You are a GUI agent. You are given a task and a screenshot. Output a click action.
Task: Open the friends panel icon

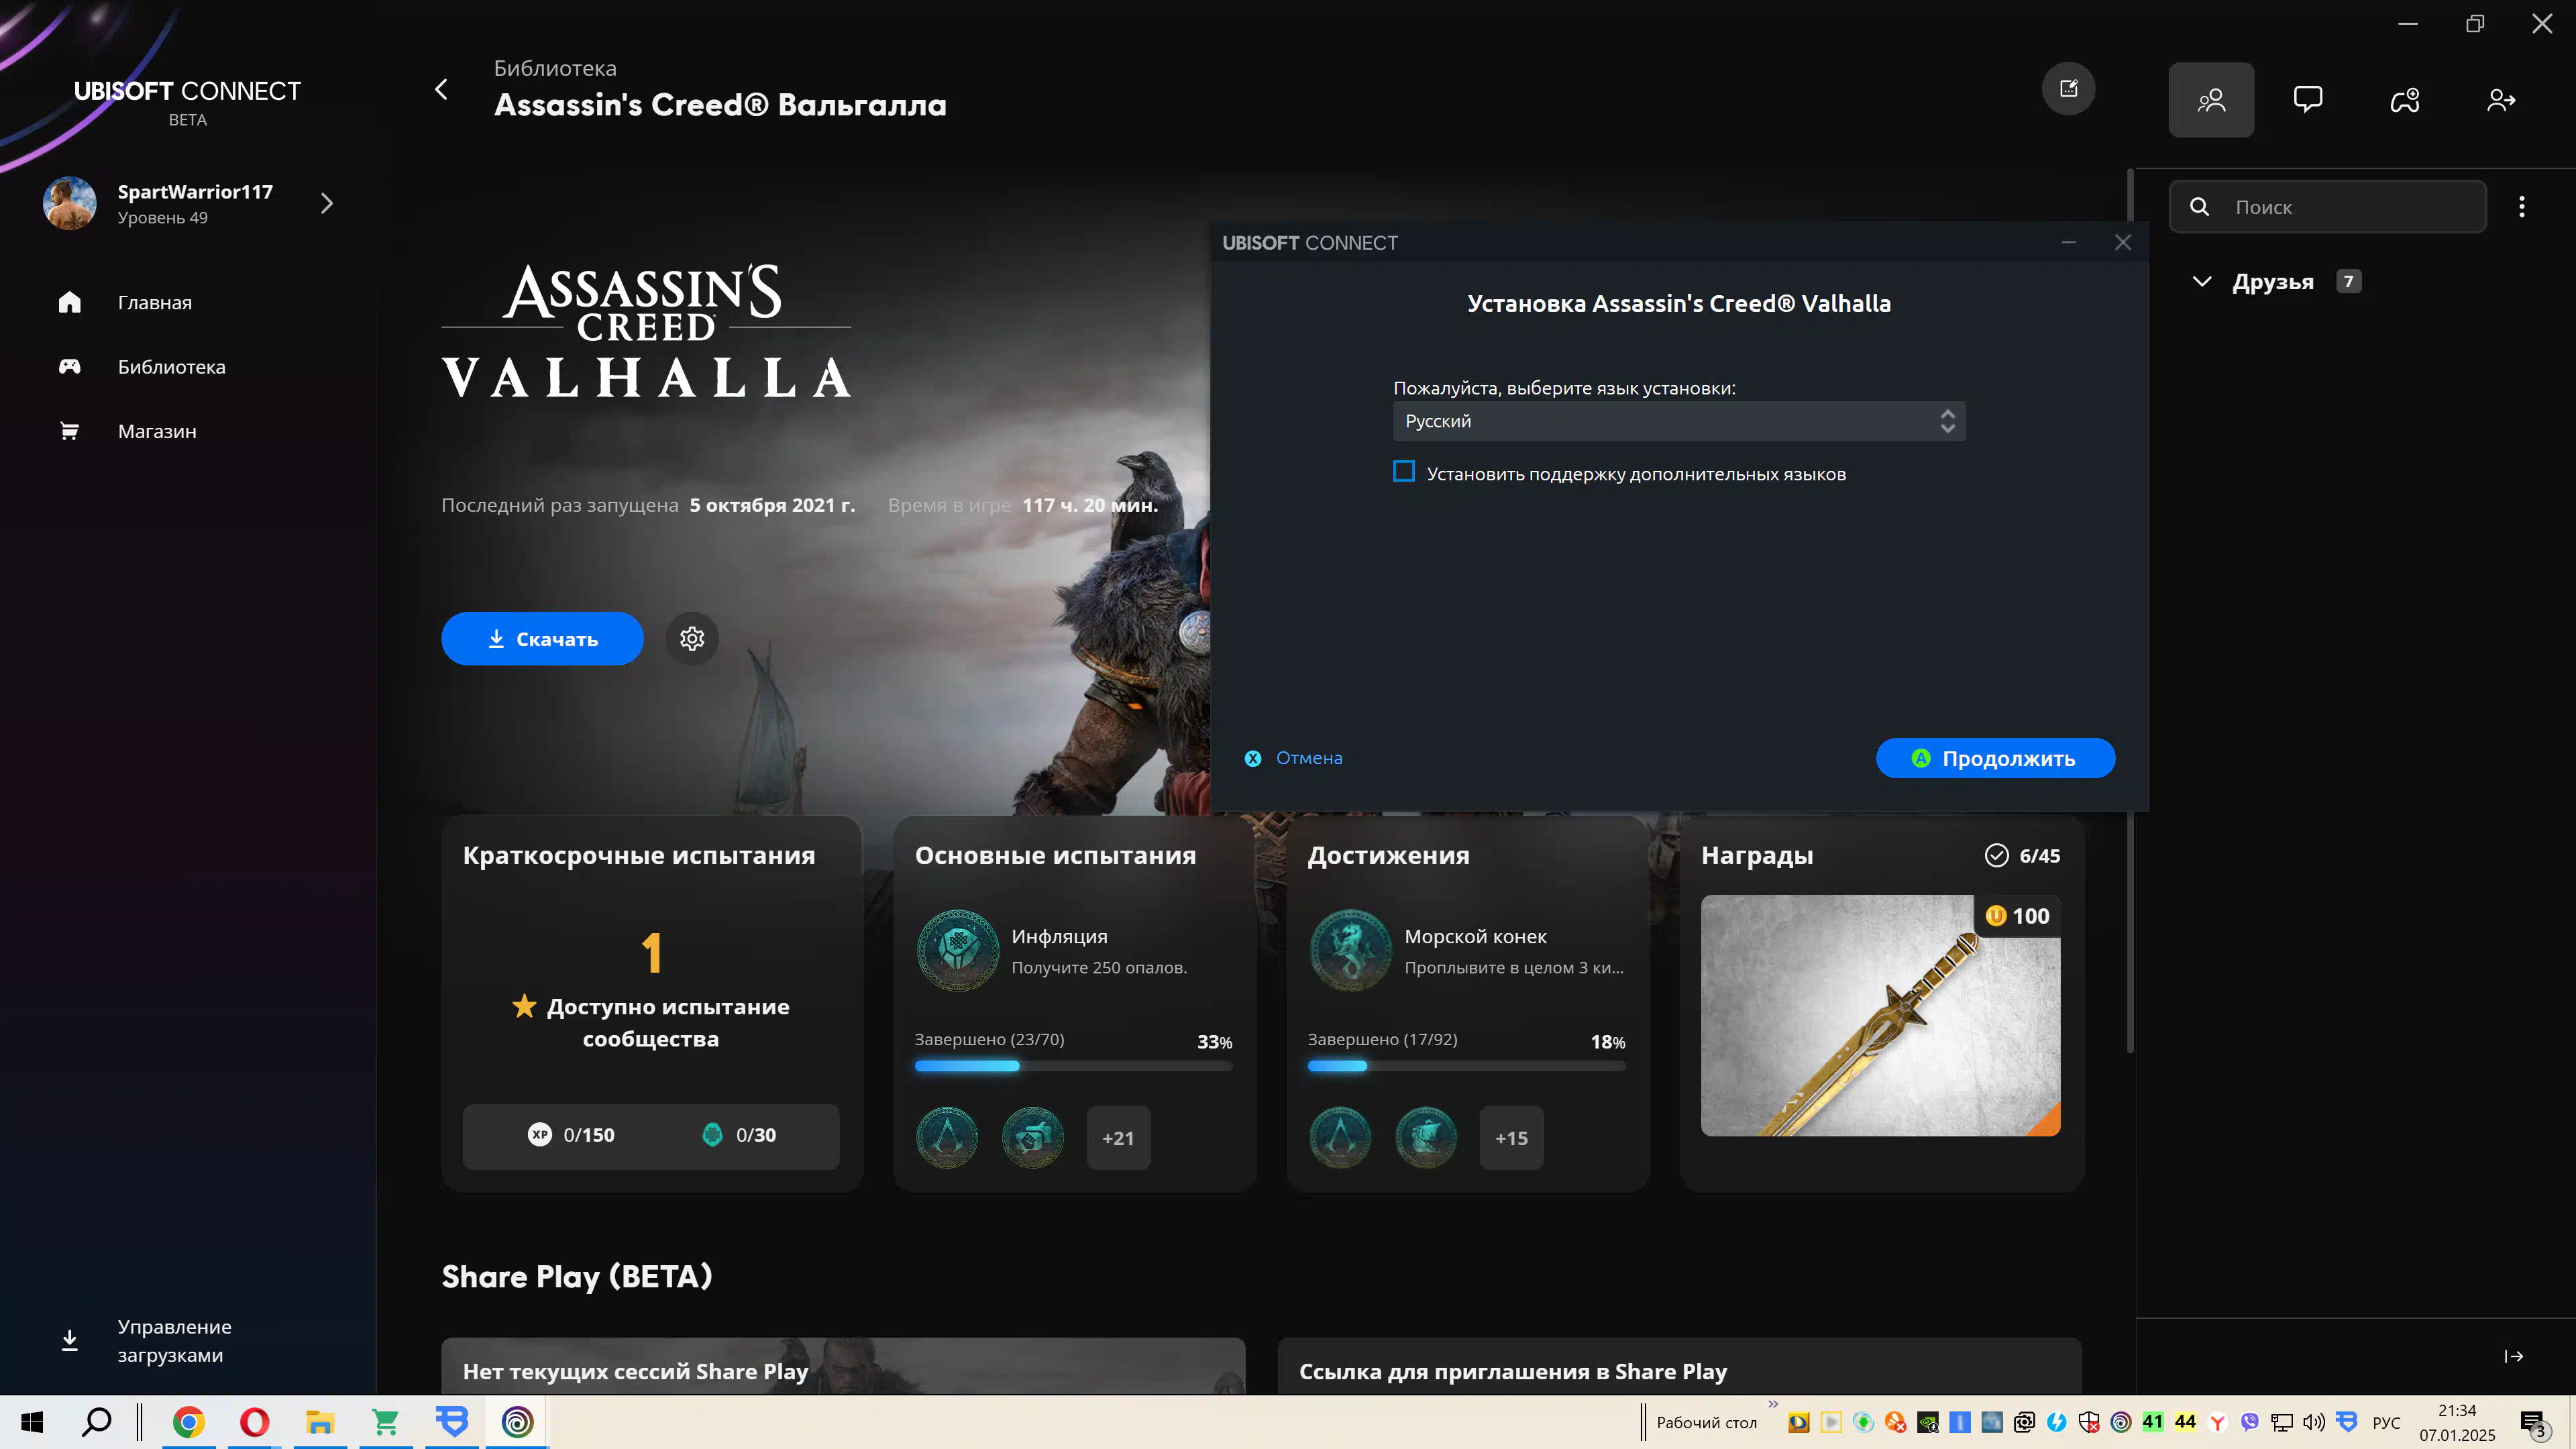tap(2211, 100)
